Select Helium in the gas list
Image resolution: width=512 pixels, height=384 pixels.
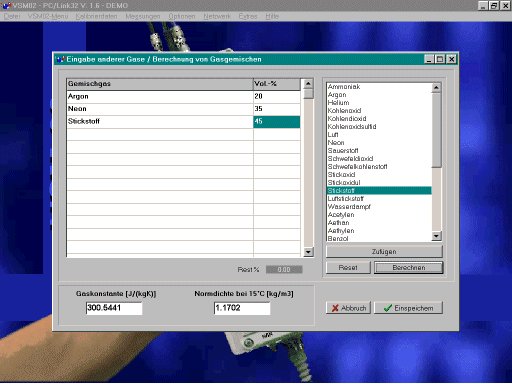click(x=379, y=103)
